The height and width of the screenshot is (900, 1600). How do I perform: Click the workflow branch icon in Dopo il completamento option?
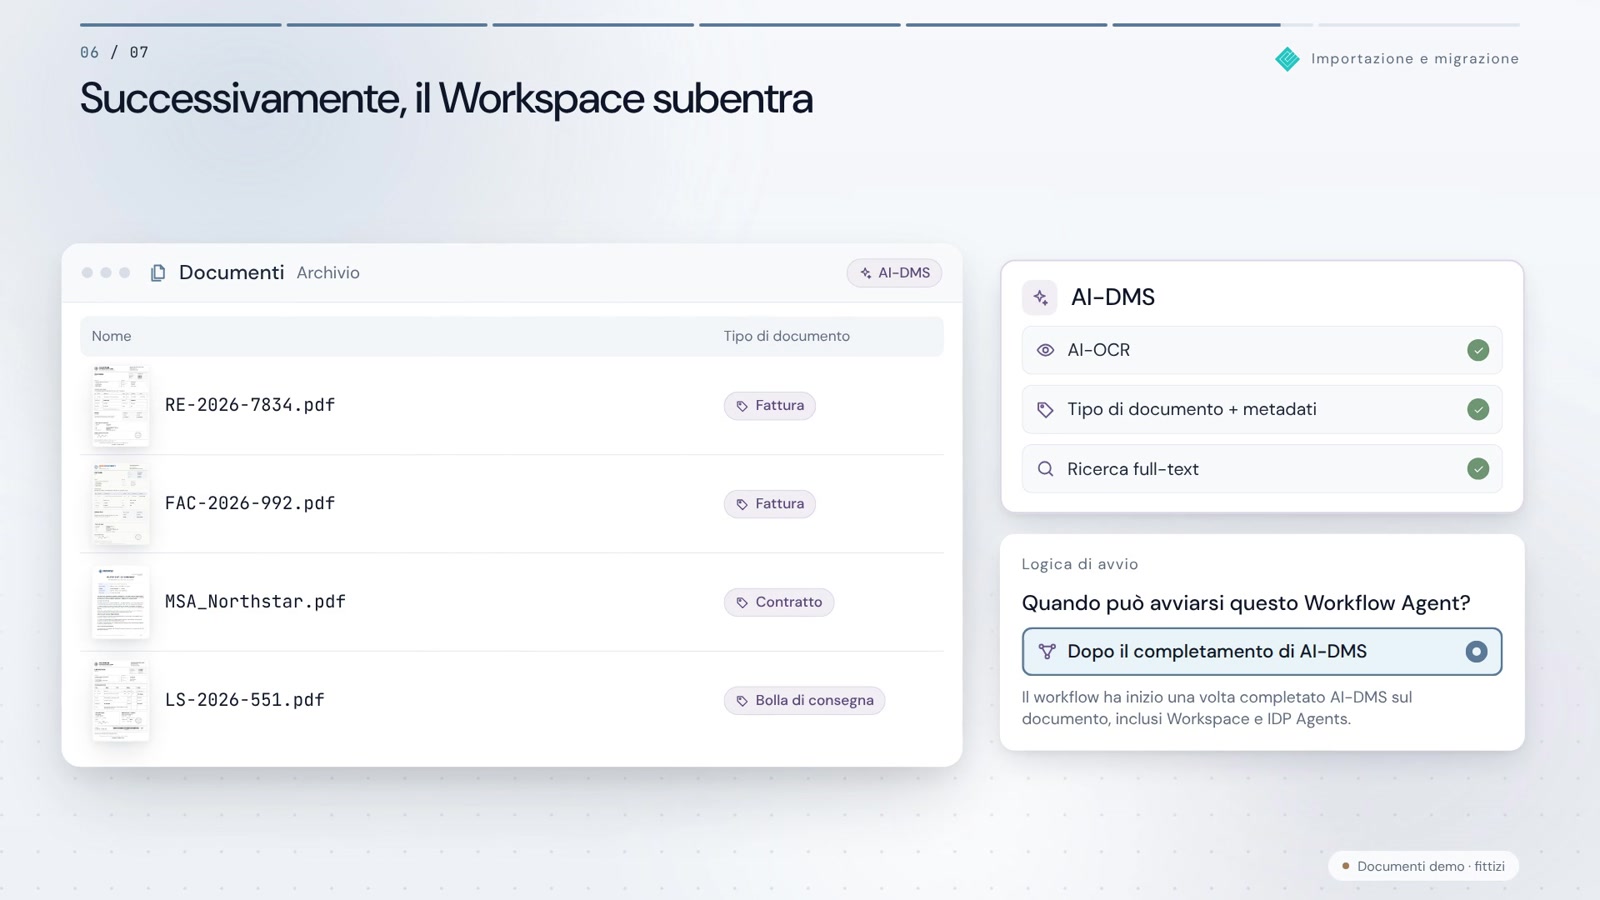(1047, 652)
